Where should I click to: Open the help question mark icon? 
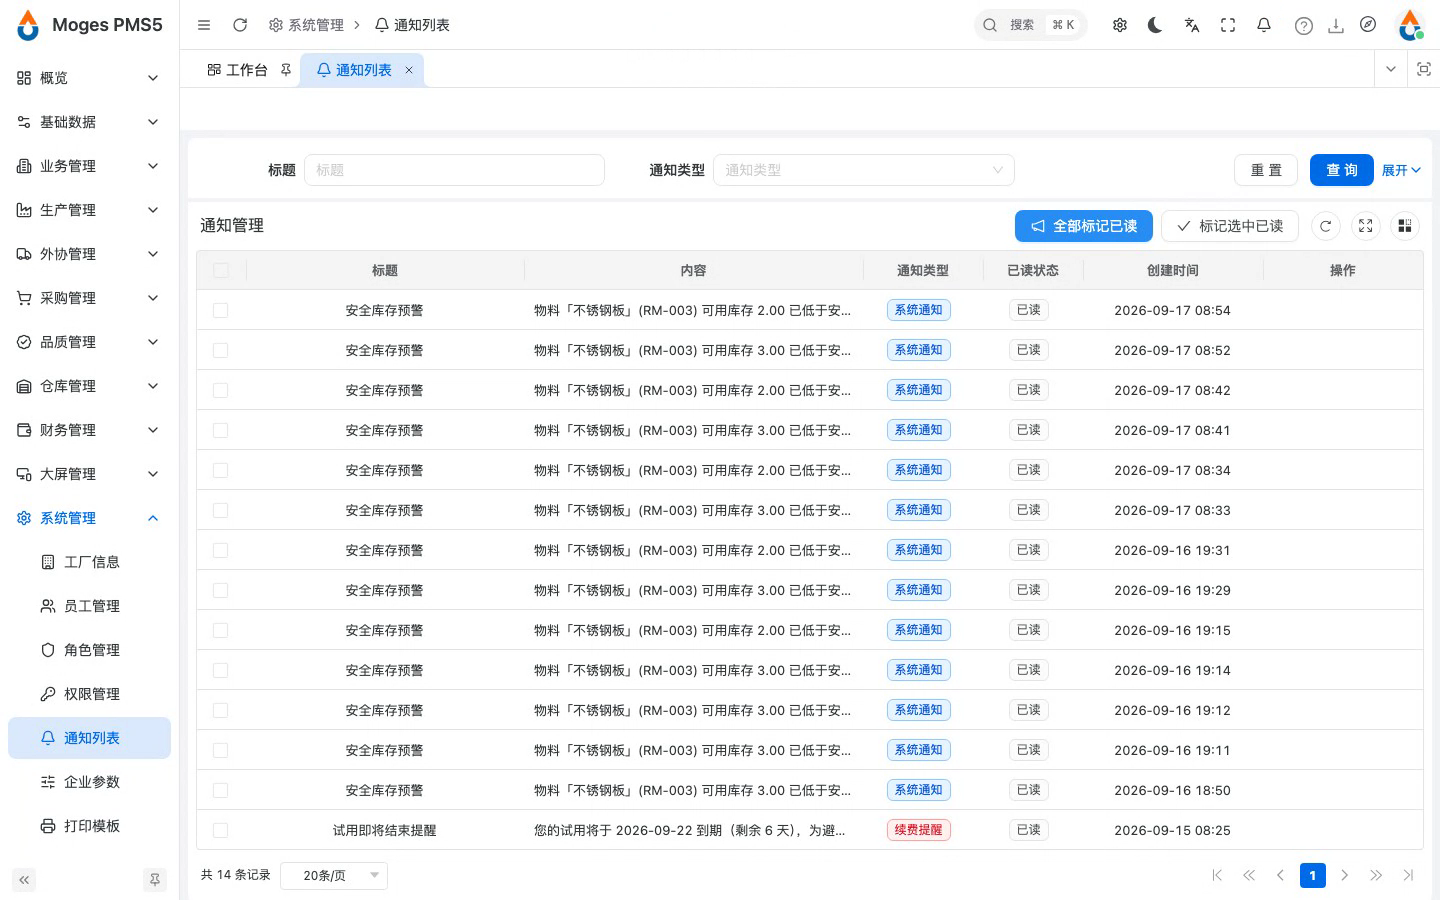click(1303, 26)
